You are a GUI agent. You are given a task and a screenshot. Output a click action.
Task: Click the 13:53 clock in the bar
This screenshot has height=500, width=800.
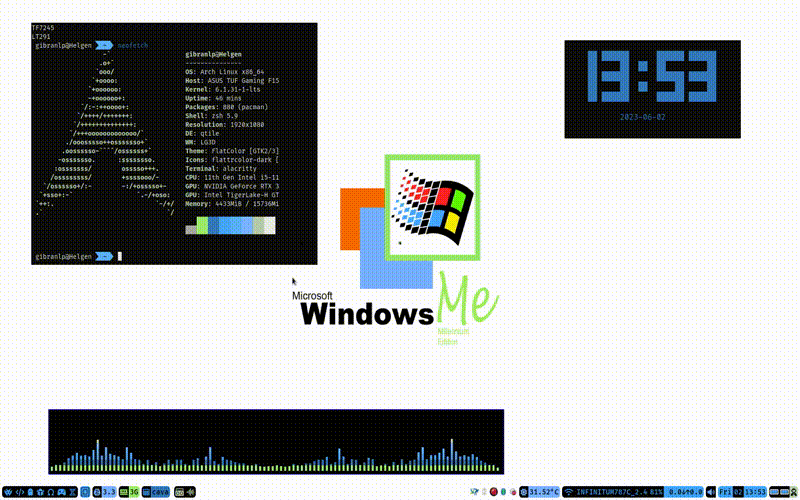pyautogui.click(x=755, y=492)
